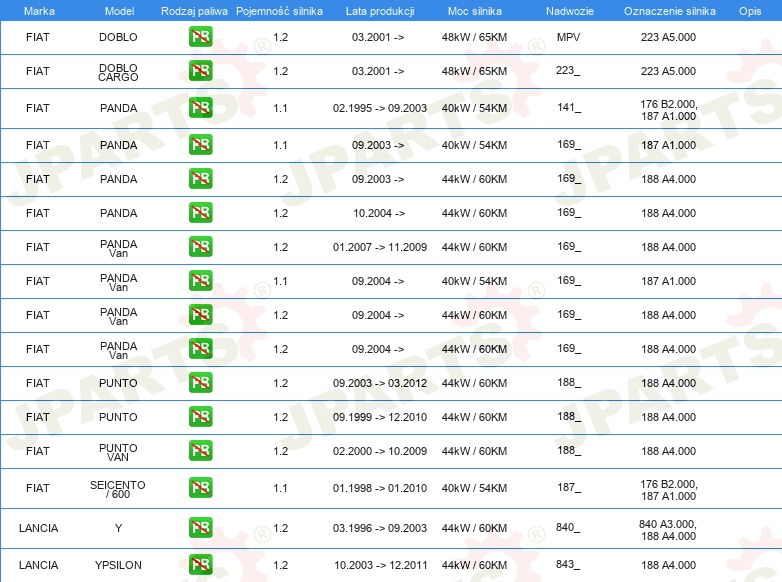The image size is (782, 582).
Task: Click the 840 A3.000, 188 A4.000 engine code
Action: coord(668,530)
